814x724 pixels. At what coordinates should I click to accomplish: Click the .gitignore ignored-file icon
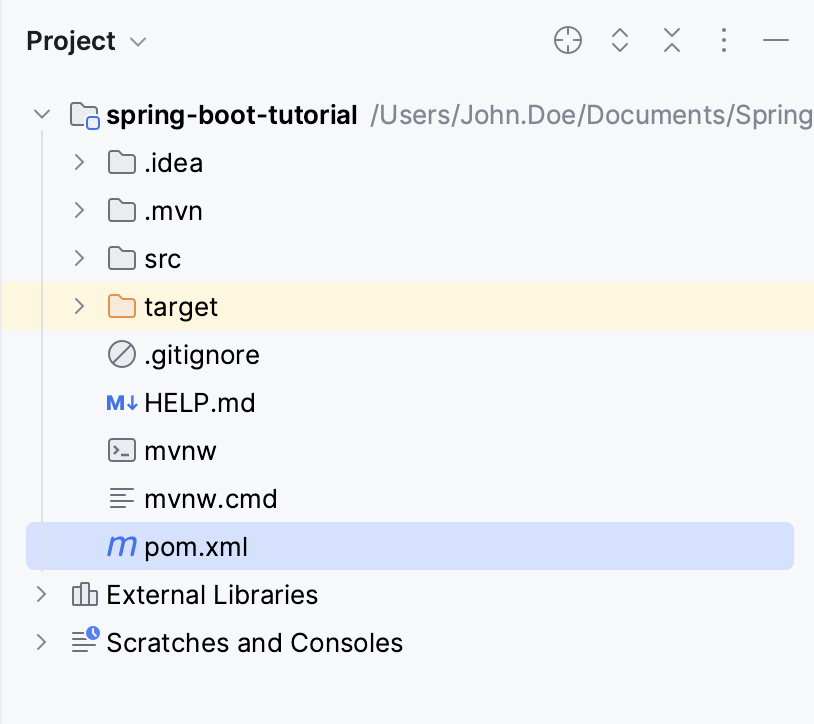tap(120, 354)
